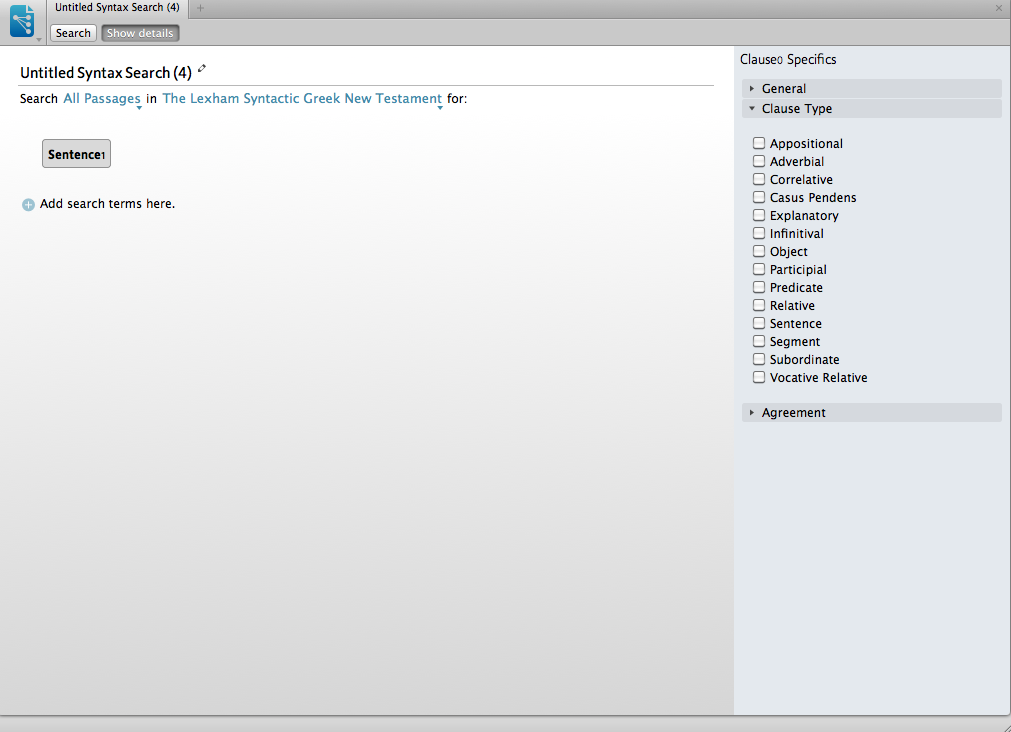Image resolution: width=1011 pixels, height=732 pixels.
Task: Enable the Infinitival clause type
Action: click(x=759, y=233)
